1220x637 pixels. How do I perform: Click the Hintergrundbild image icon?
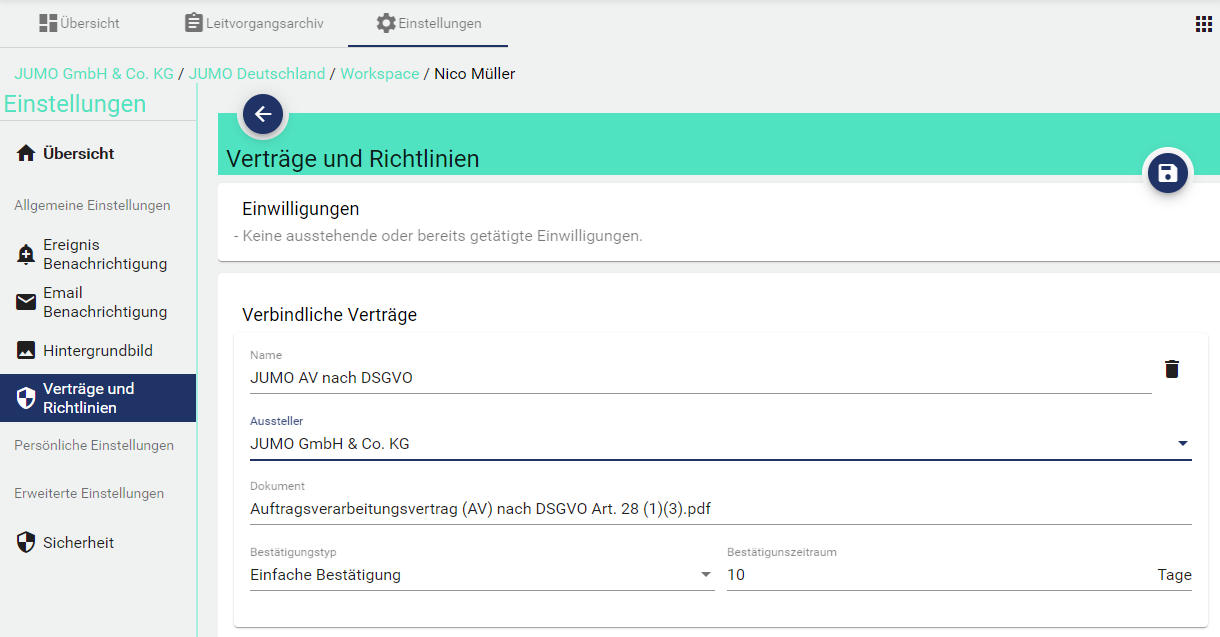pyautogui.click(x=26, y=351)
